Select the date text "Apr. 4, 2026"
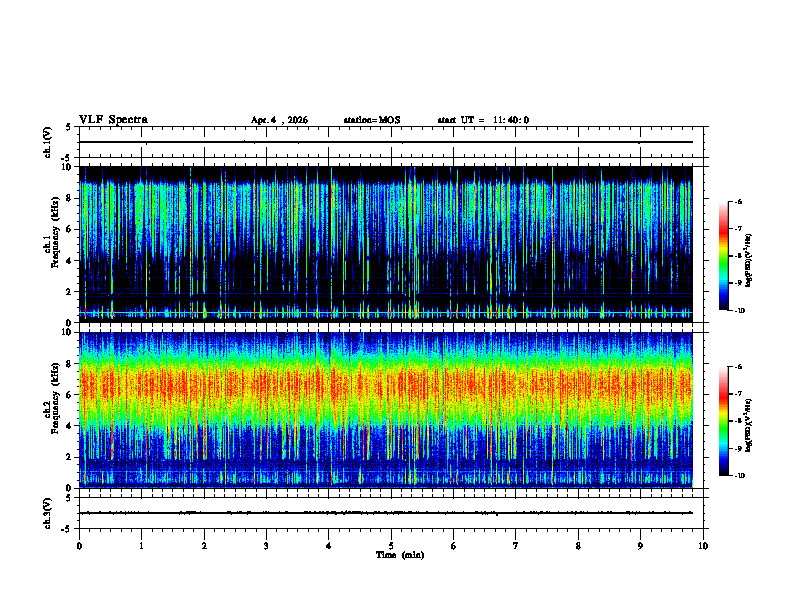This screenshot has width=792, height=612. 279,120
